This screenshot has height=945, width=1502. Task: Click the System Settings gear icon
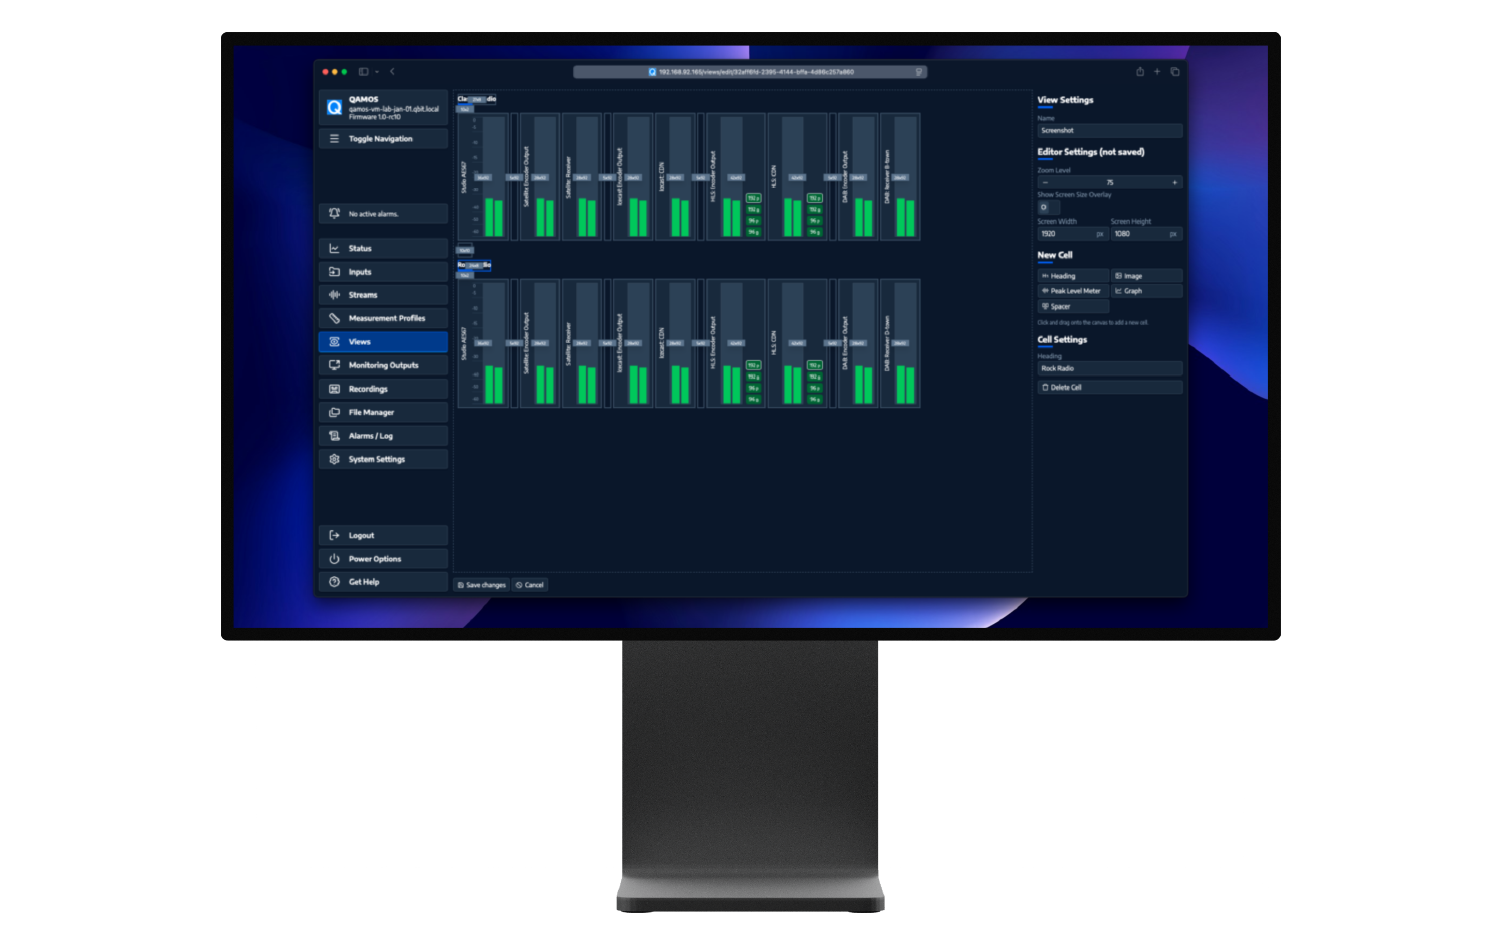[x=334, y=458]
